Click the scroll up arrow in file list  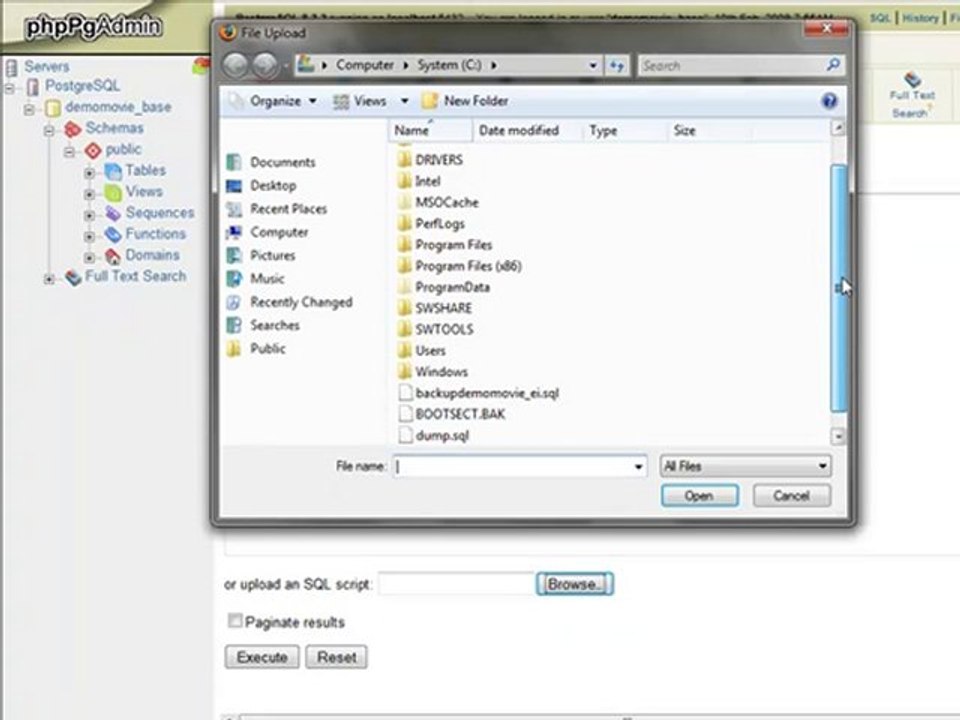pyautogui.click(x=838, y=128)
